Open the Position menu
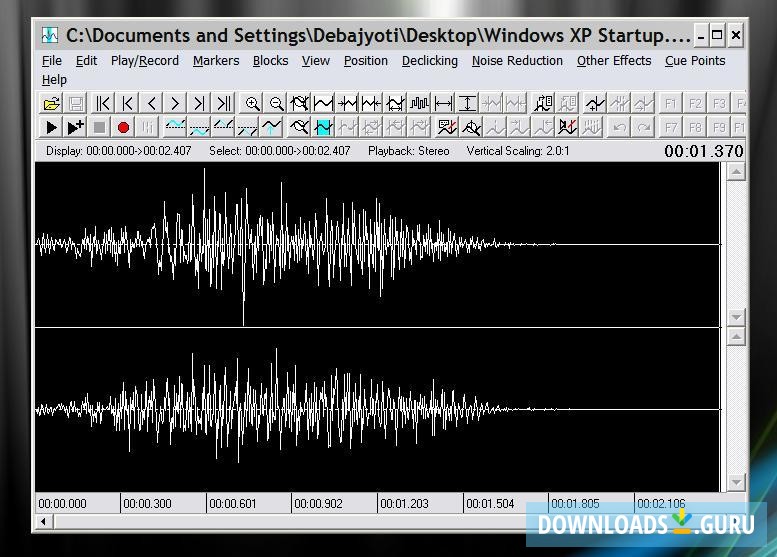Image resolution: width=777 pixels, height=557 pixels. point(366,60)
